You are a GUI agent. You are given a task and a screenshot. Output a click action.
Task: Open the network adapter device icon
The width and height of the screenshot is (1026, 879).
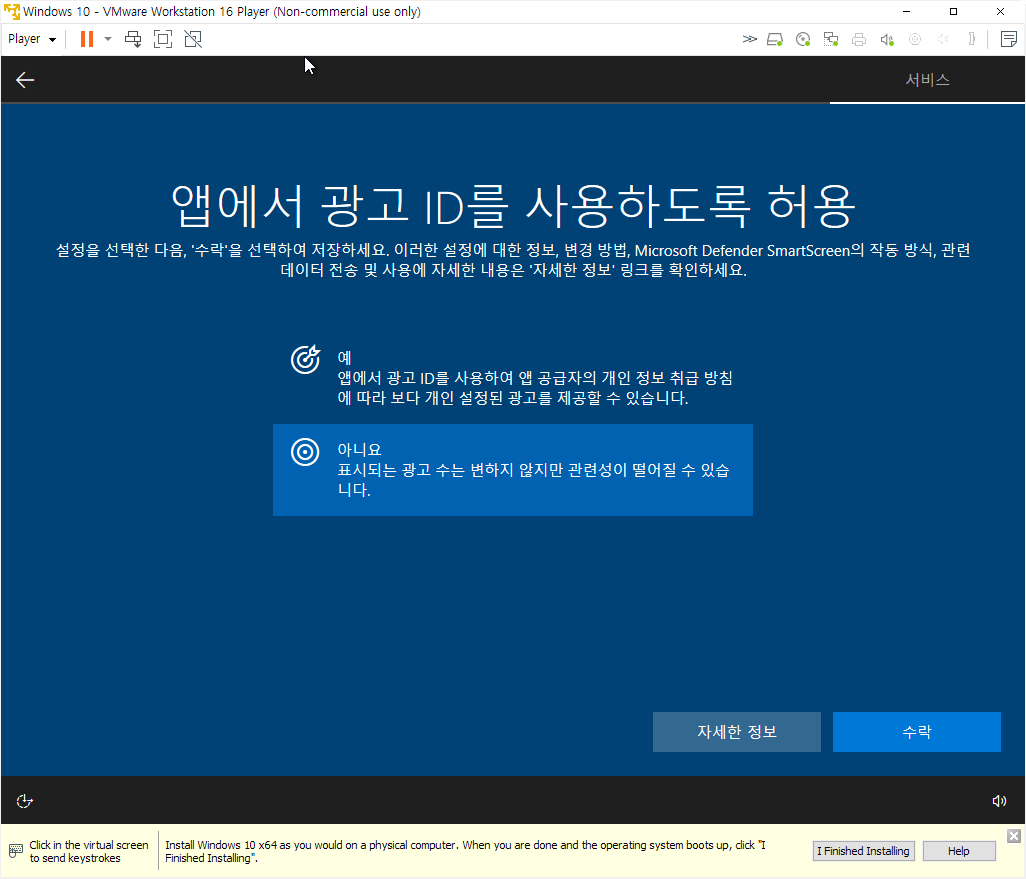pos(831,39)
